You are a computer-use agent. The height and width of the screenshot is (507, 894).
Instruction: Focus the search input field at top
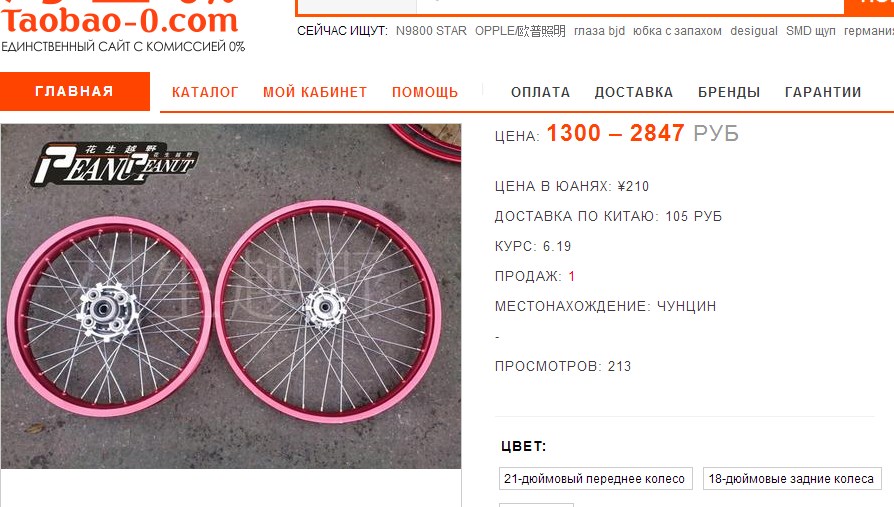pyautogui.click(x=570, y=6)
